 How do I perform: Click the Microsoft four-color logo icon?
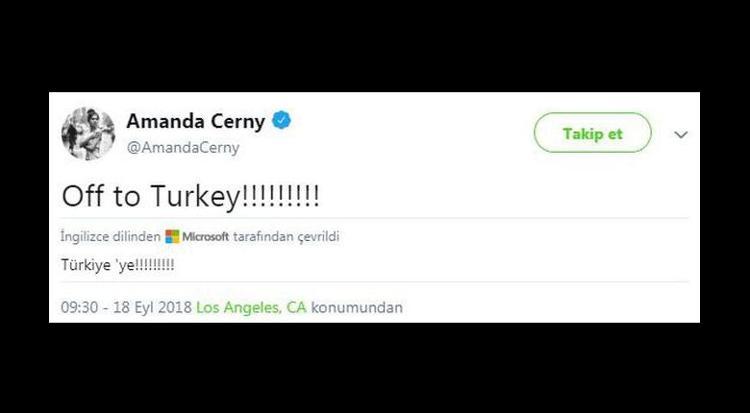click(x=172, y=236)
